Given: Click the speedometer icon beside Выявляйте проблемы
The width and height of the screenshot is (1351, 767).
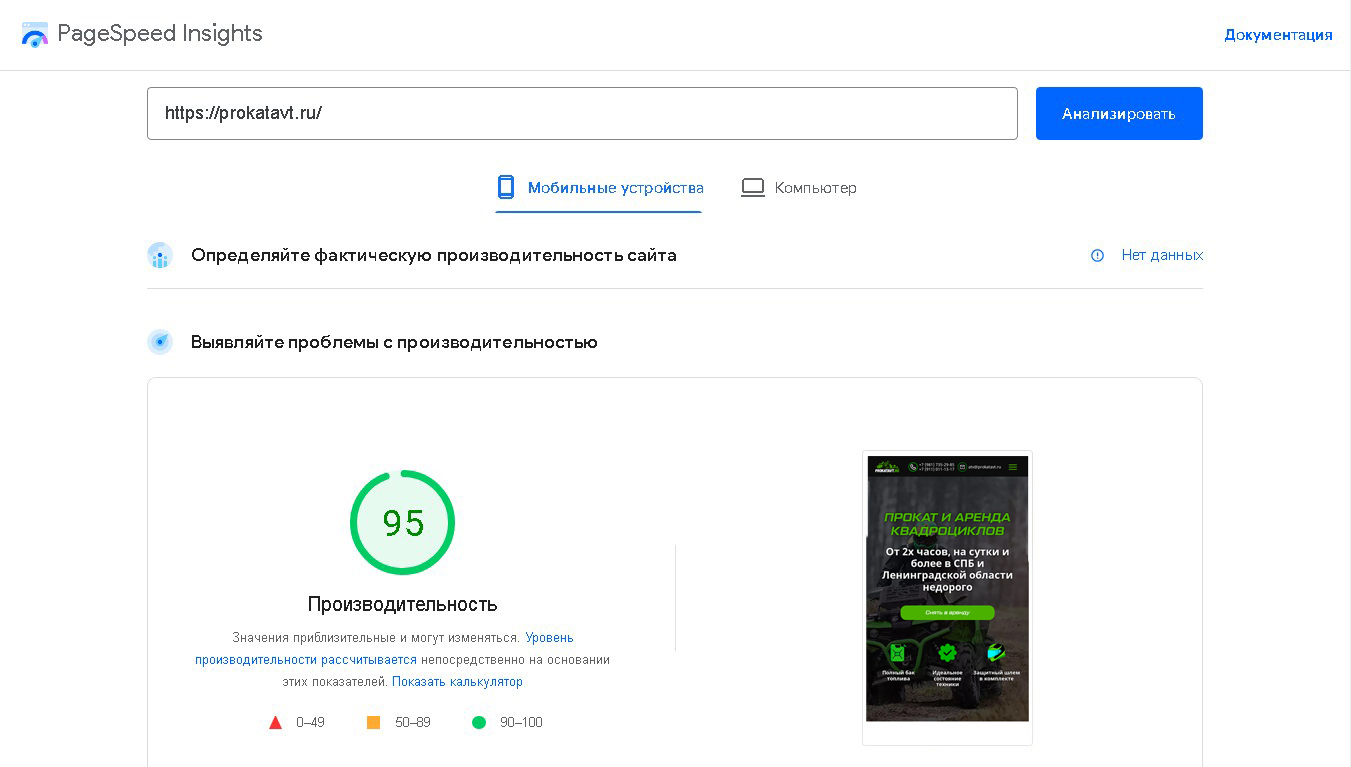Looking at the screenshot, I should click(160, 342).
